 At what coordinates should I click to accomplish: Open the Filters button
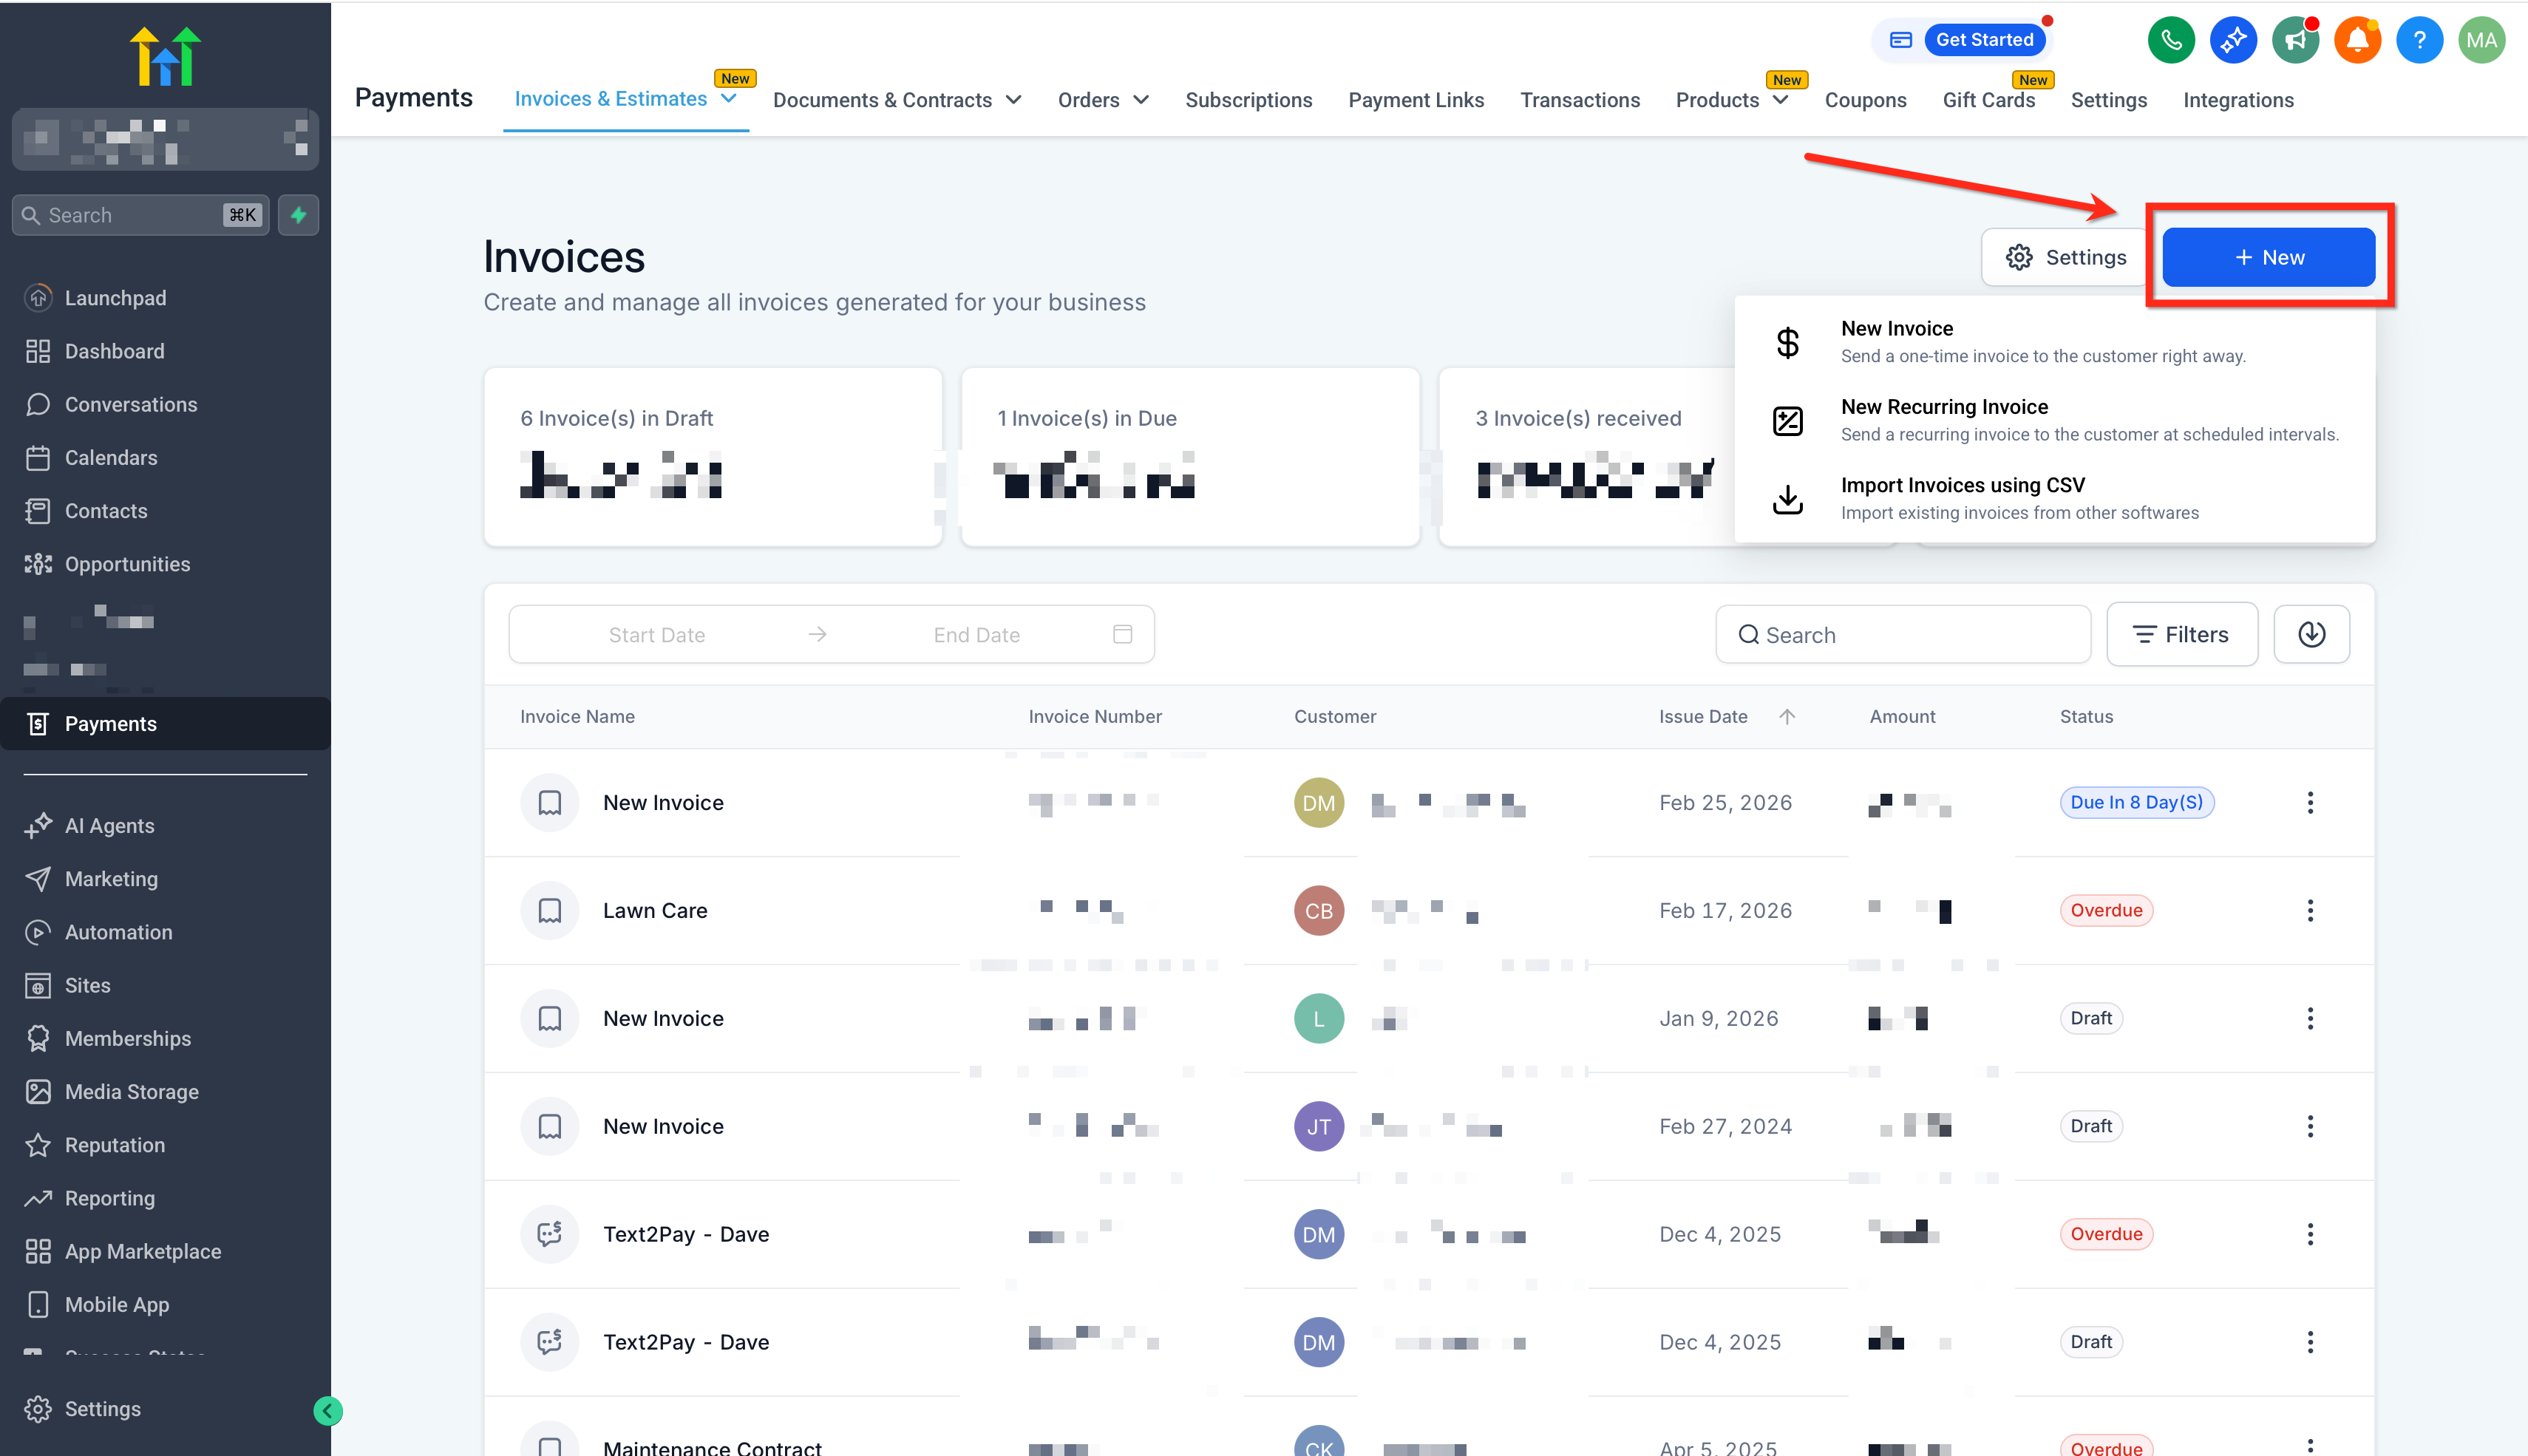[2181, 634]
